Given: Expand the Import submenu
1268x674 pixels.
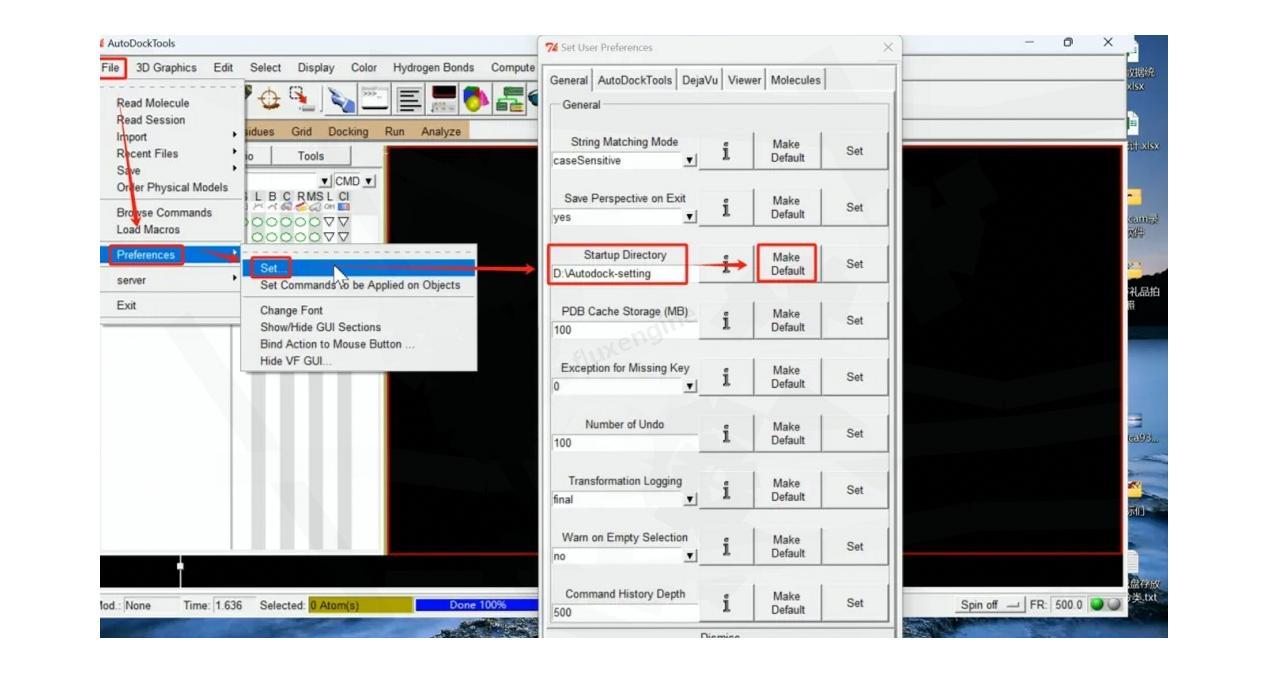Looking at the screenshot, I should point(172,137).
